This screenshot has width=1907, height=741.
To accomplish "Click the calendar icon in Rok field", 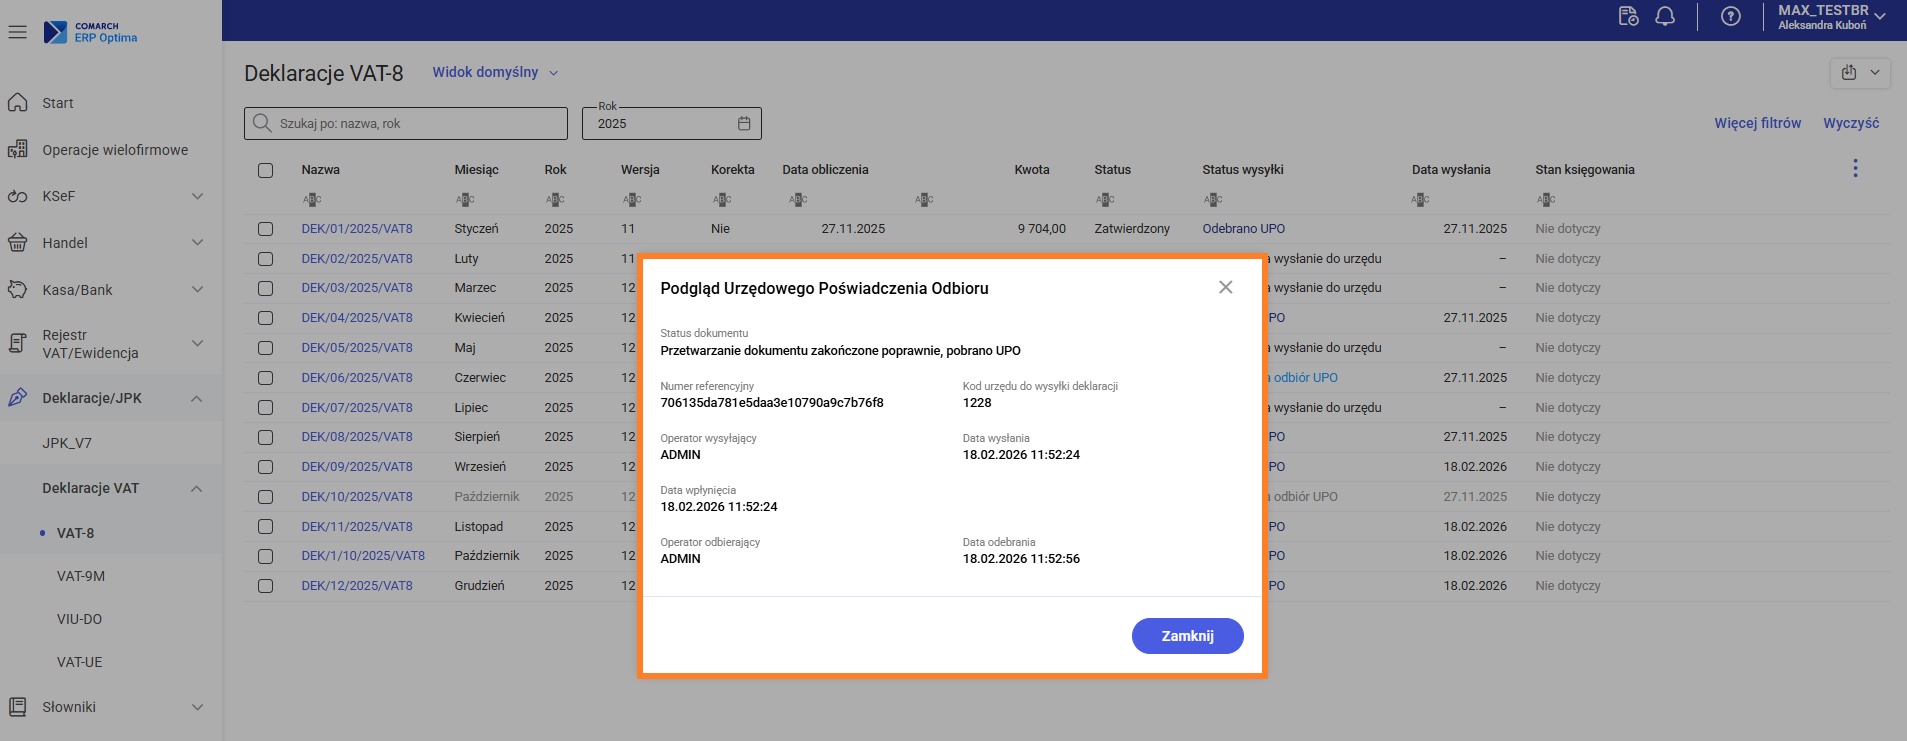I will coord(744,124).
